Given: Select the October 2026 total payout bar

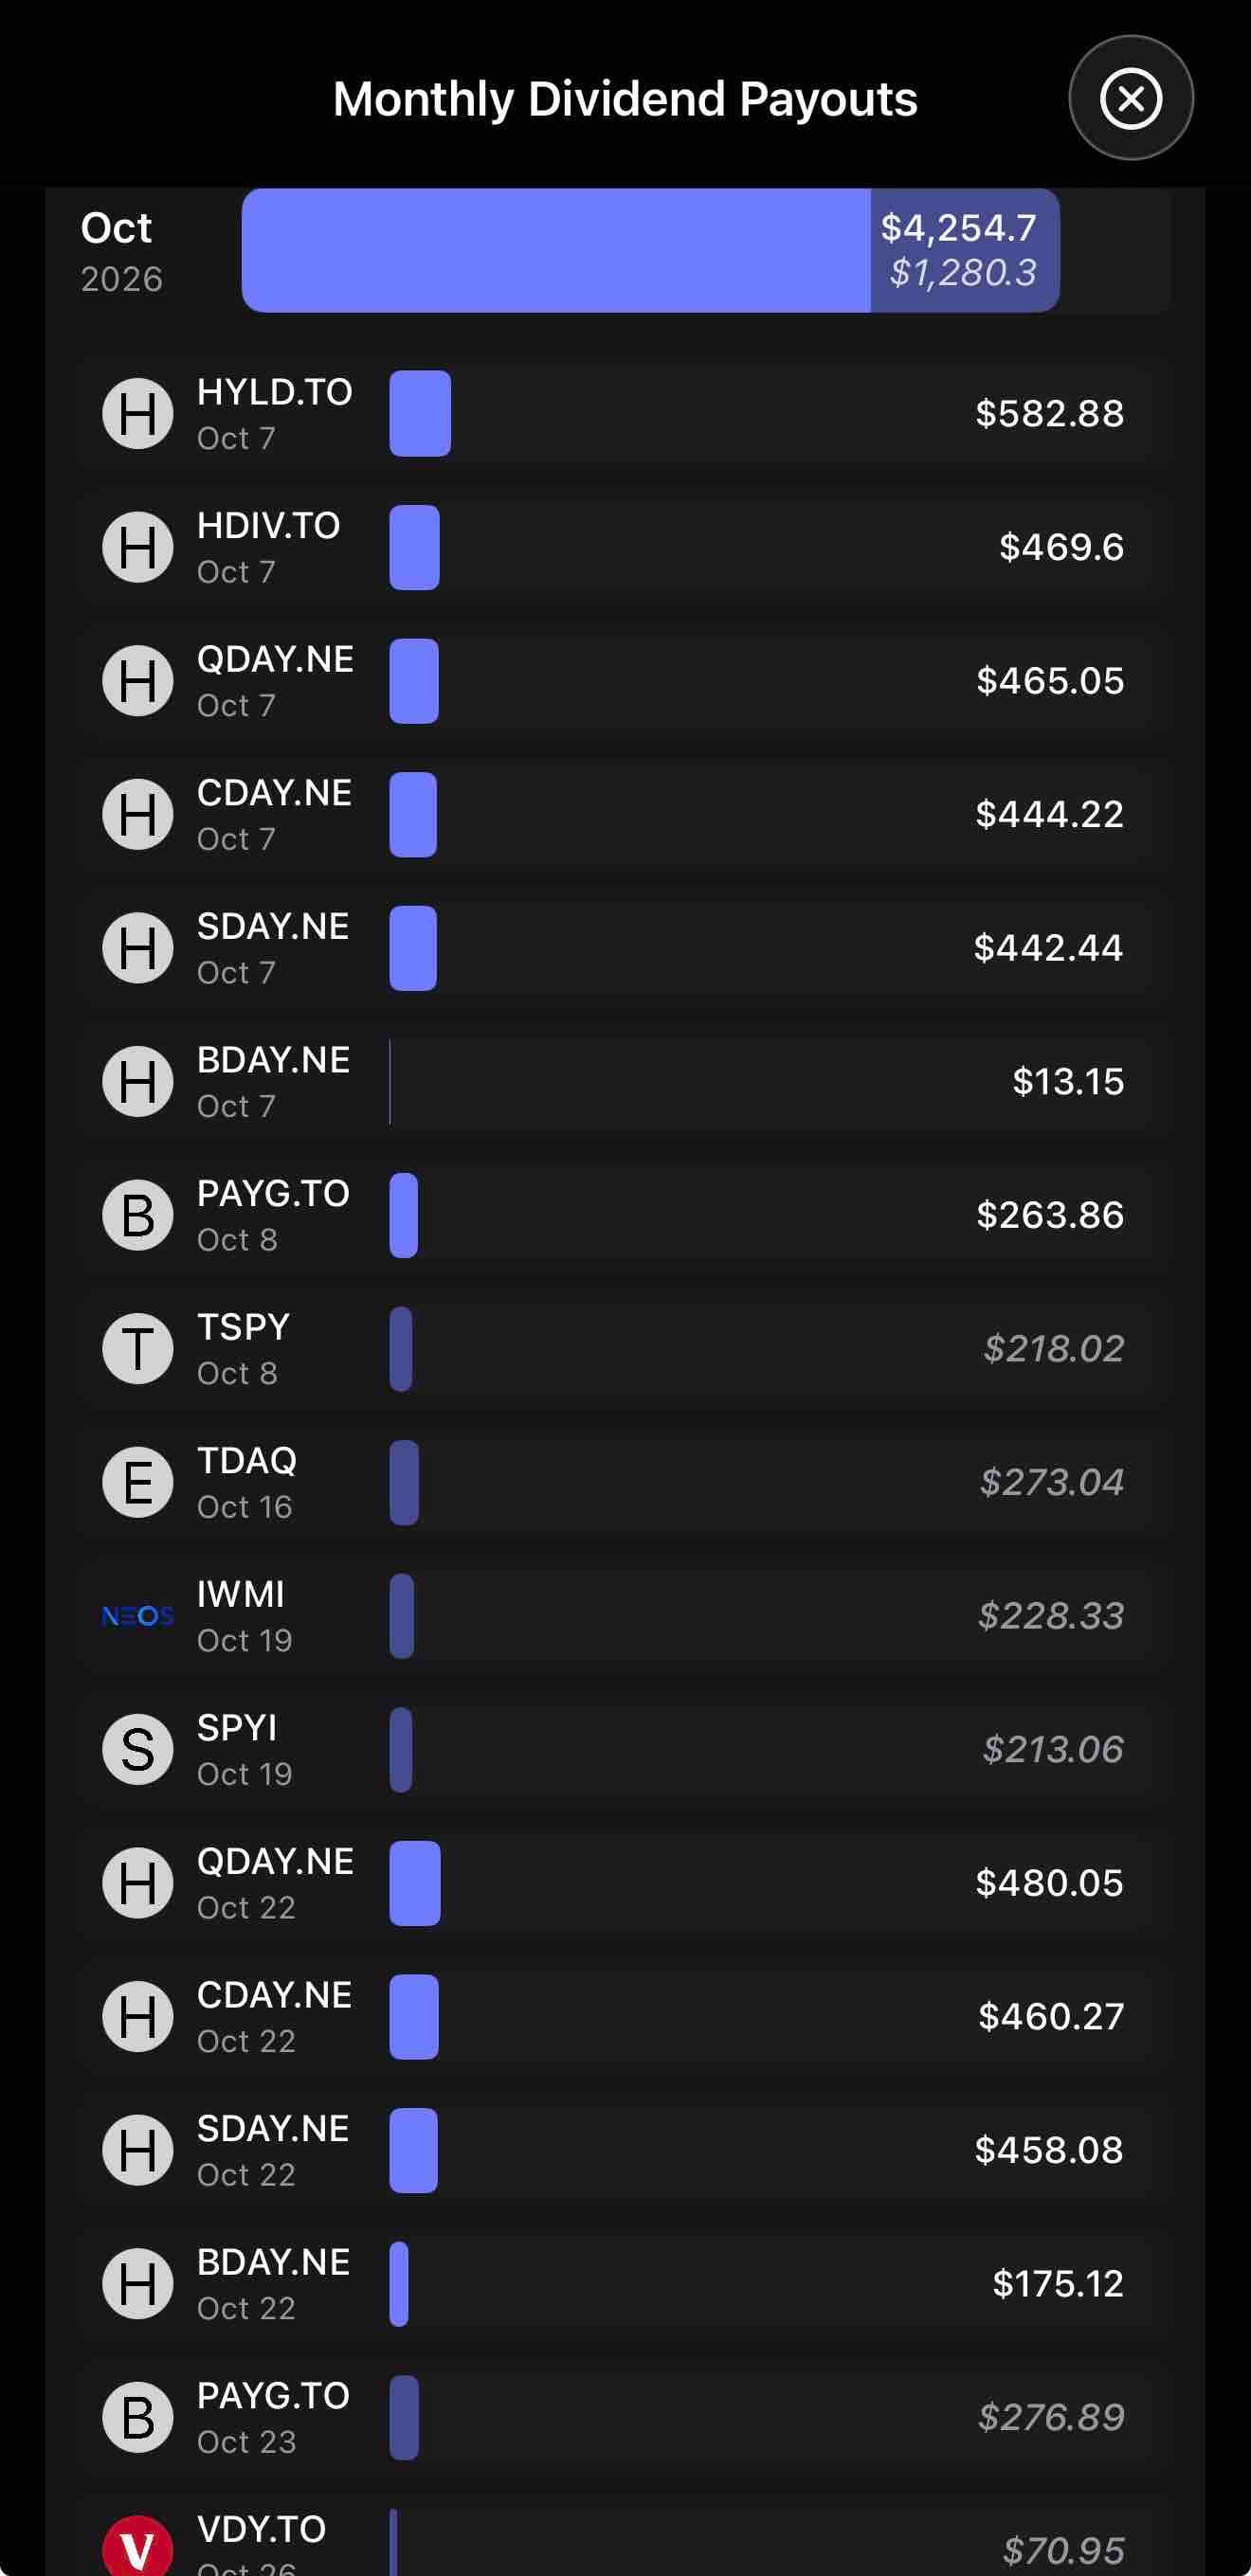Looking at the screenshot, I should (650, 250).
